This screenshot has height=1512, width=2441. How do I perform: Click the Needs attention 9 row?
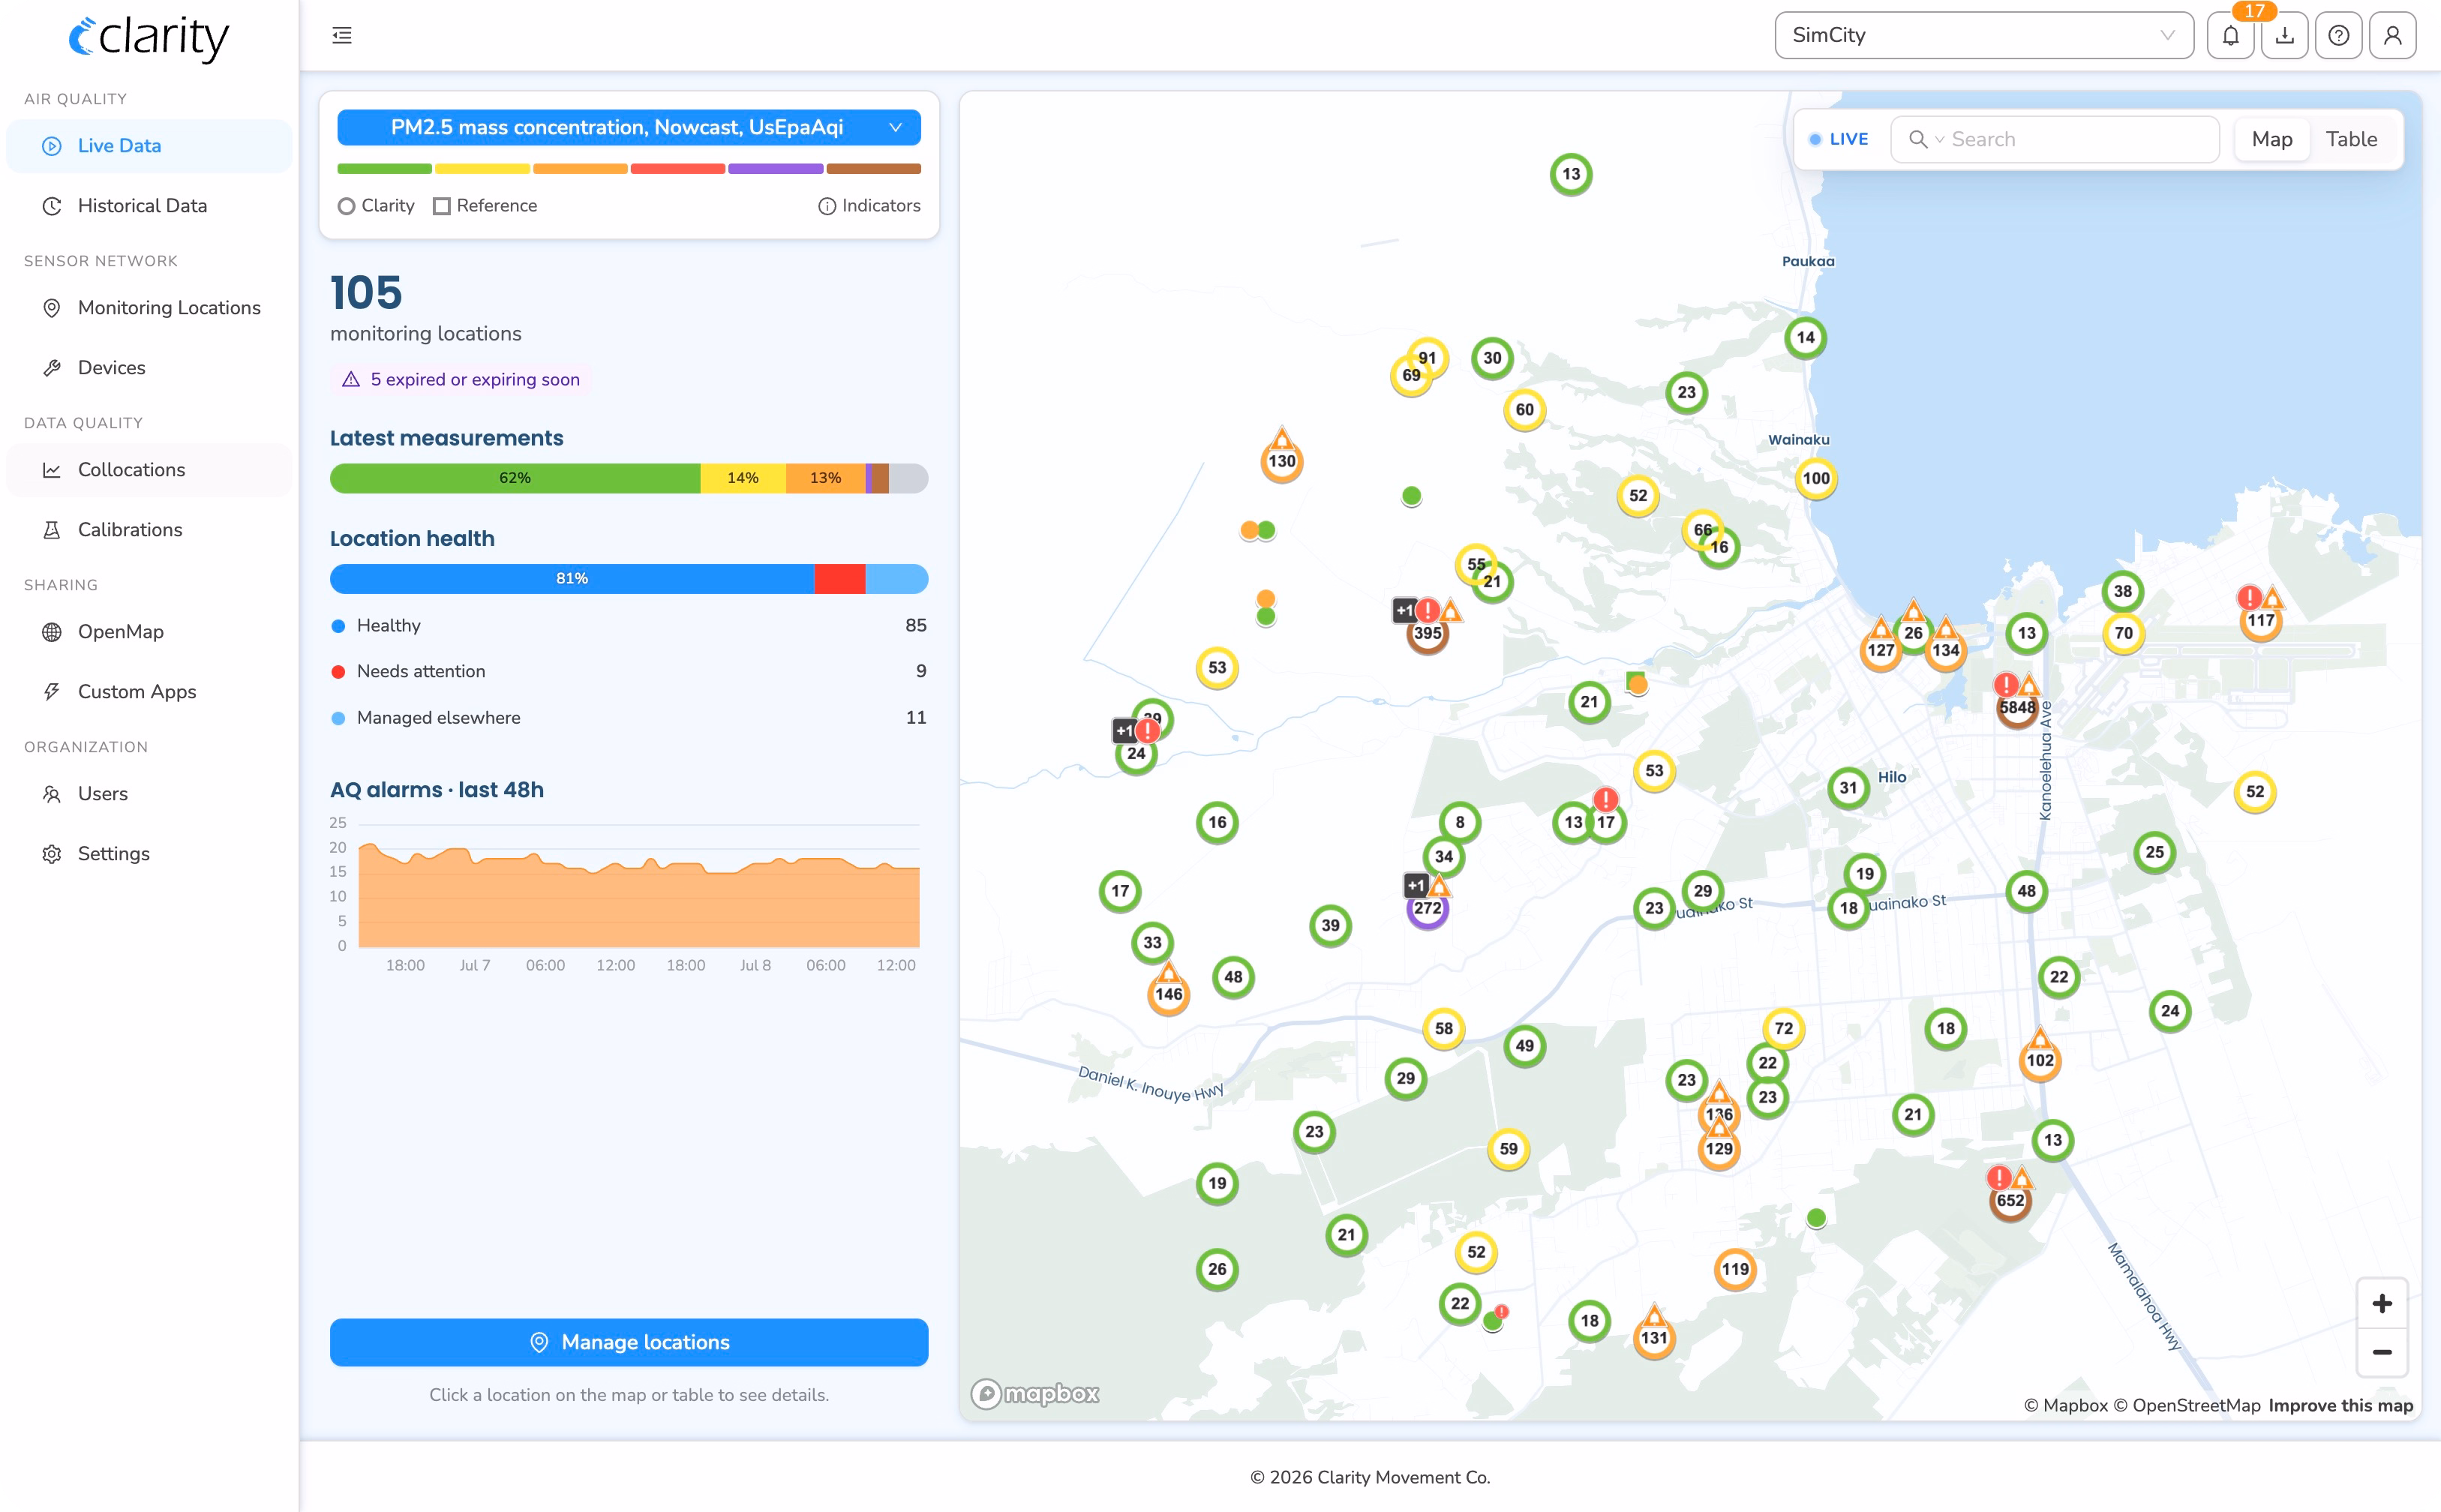tap(629, 672)
